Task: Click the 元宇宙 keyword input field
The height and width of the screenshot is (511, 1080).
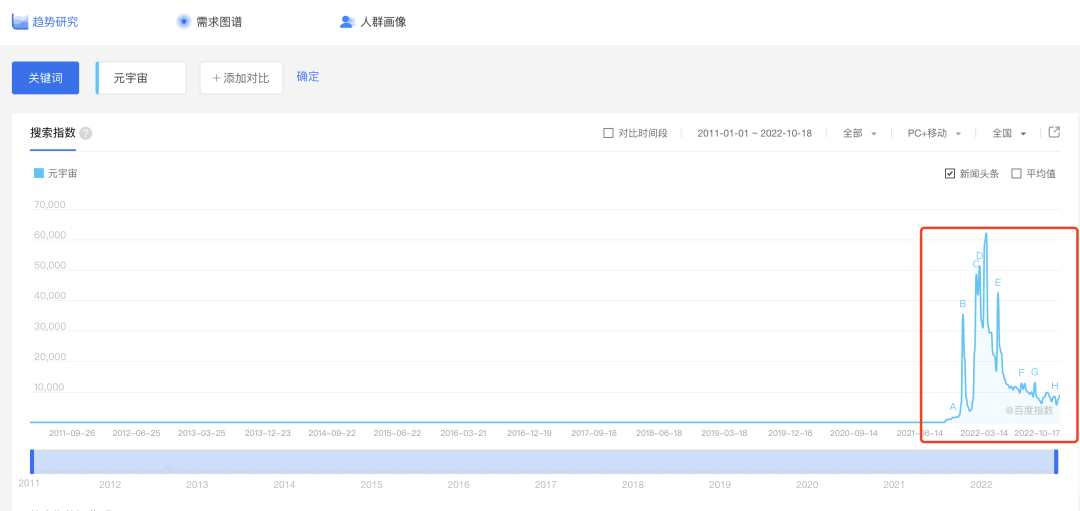Action: 142,78
